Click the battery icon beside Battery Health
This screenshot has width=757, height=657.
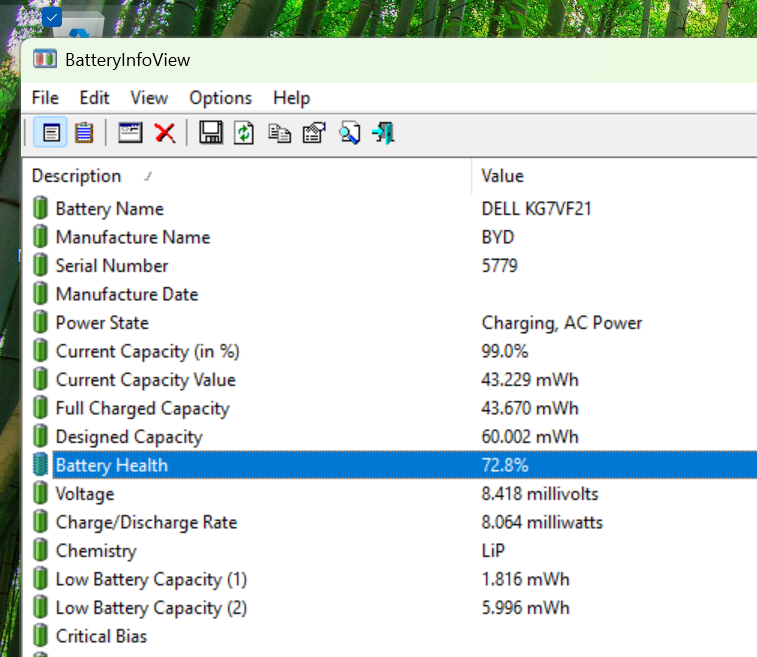pyautogui.click(x=41, y=464)
